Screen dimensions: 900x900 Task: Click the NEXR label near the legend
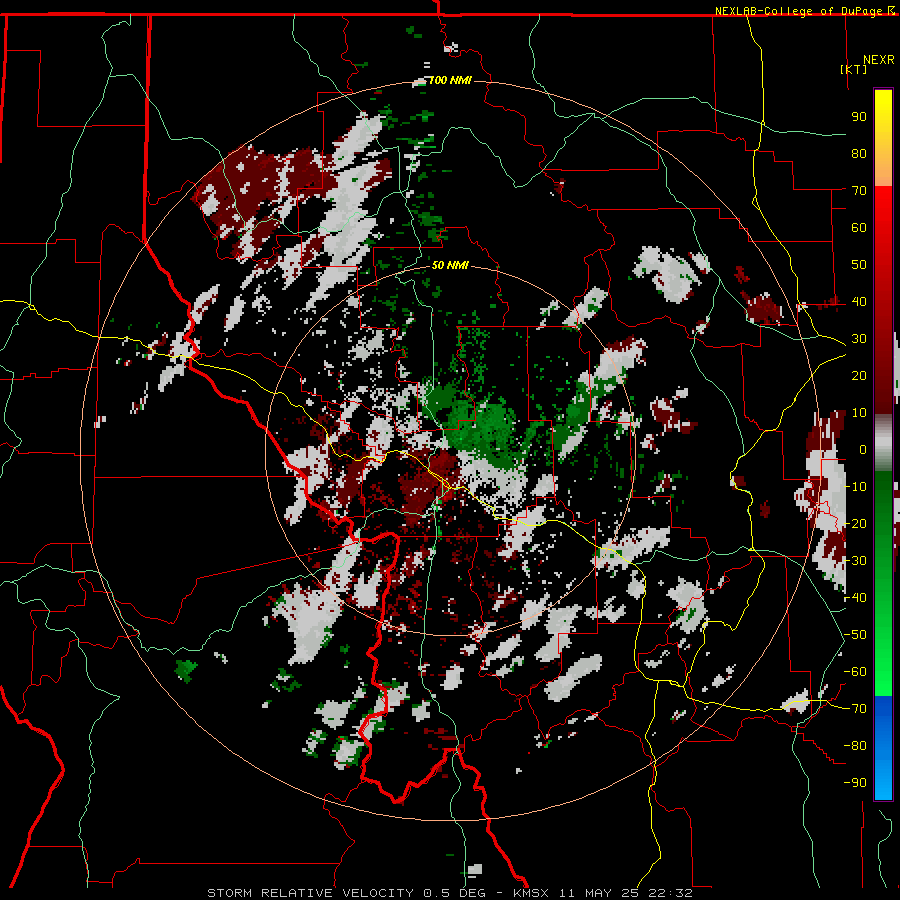[x=879, y=60]
